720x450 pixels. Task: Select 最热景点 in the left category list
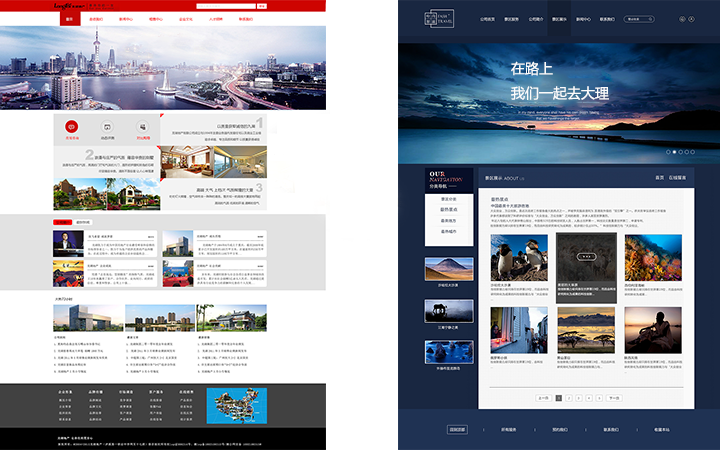click(449, 210)
